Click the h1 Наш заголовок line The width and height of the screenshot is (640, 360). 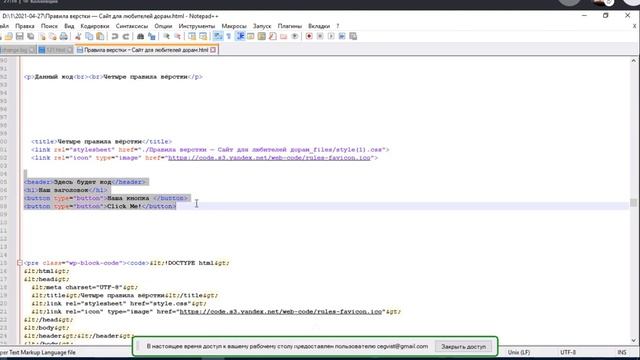pos(66,190)
